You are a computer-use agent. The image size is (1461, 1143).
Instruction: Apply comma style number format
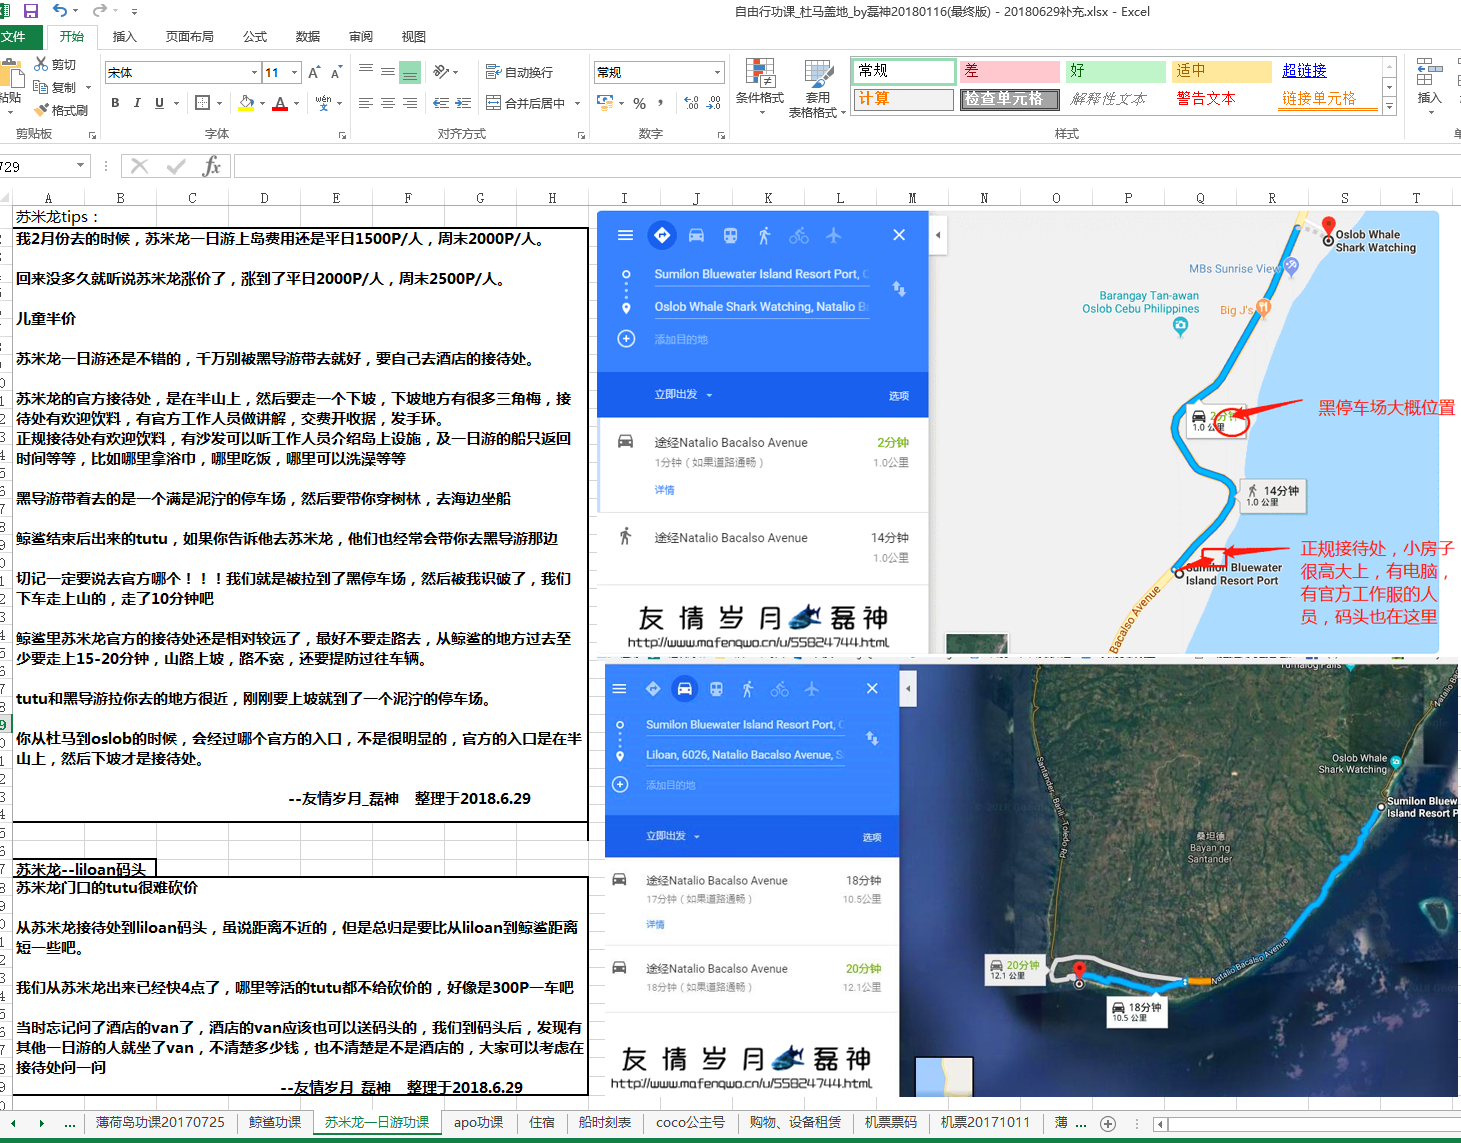(661, 103)
